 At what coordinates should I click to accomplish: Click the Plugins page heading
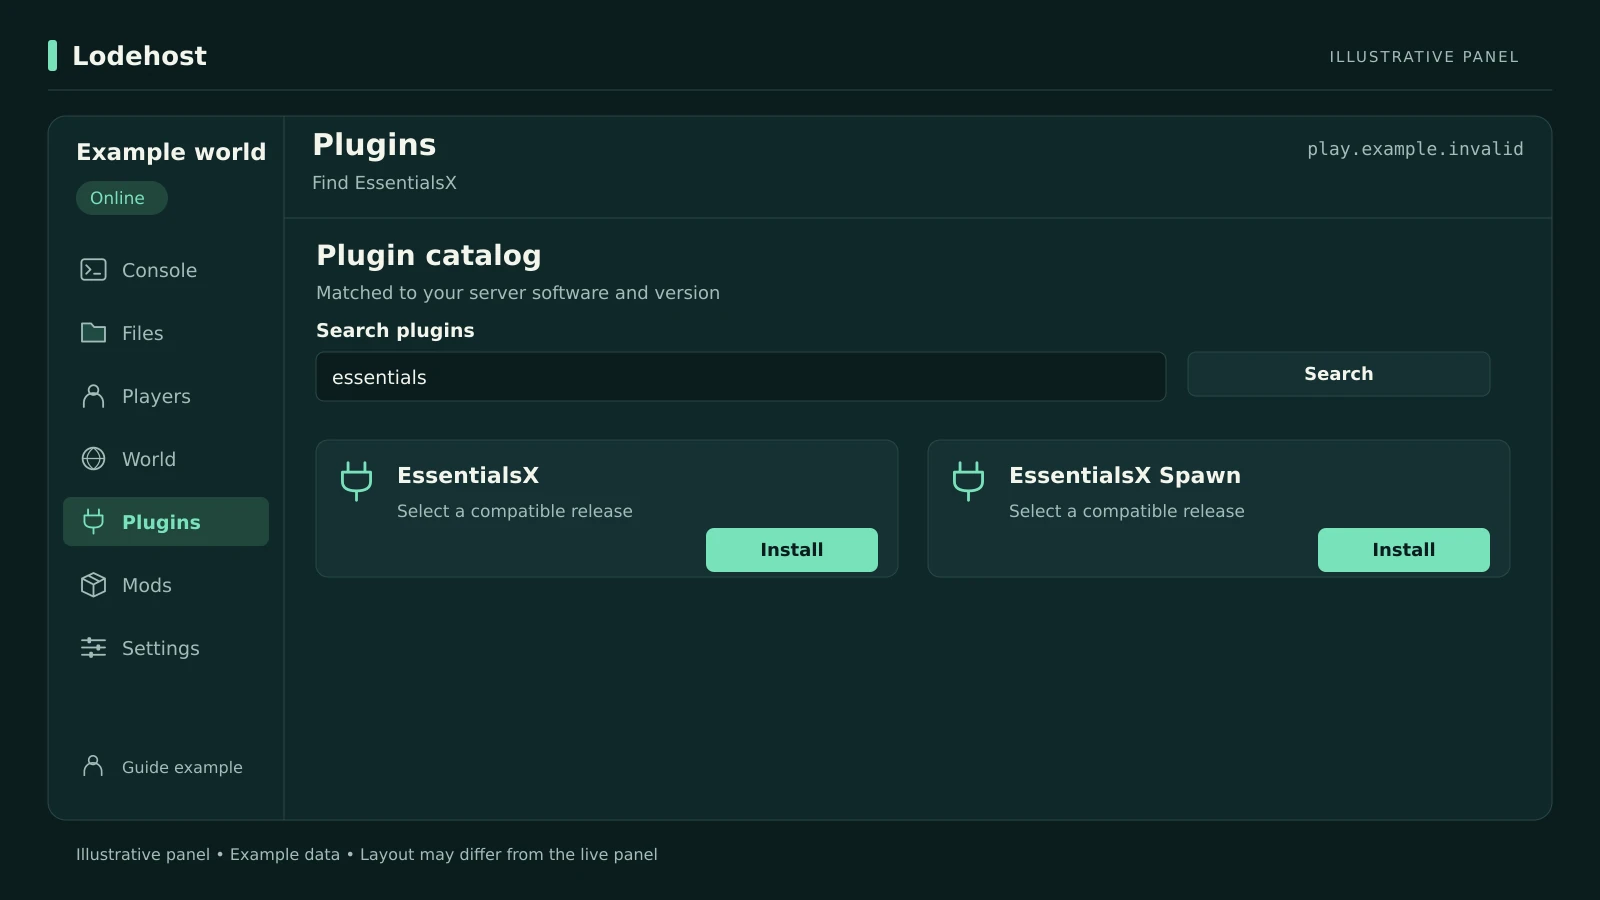374,145
